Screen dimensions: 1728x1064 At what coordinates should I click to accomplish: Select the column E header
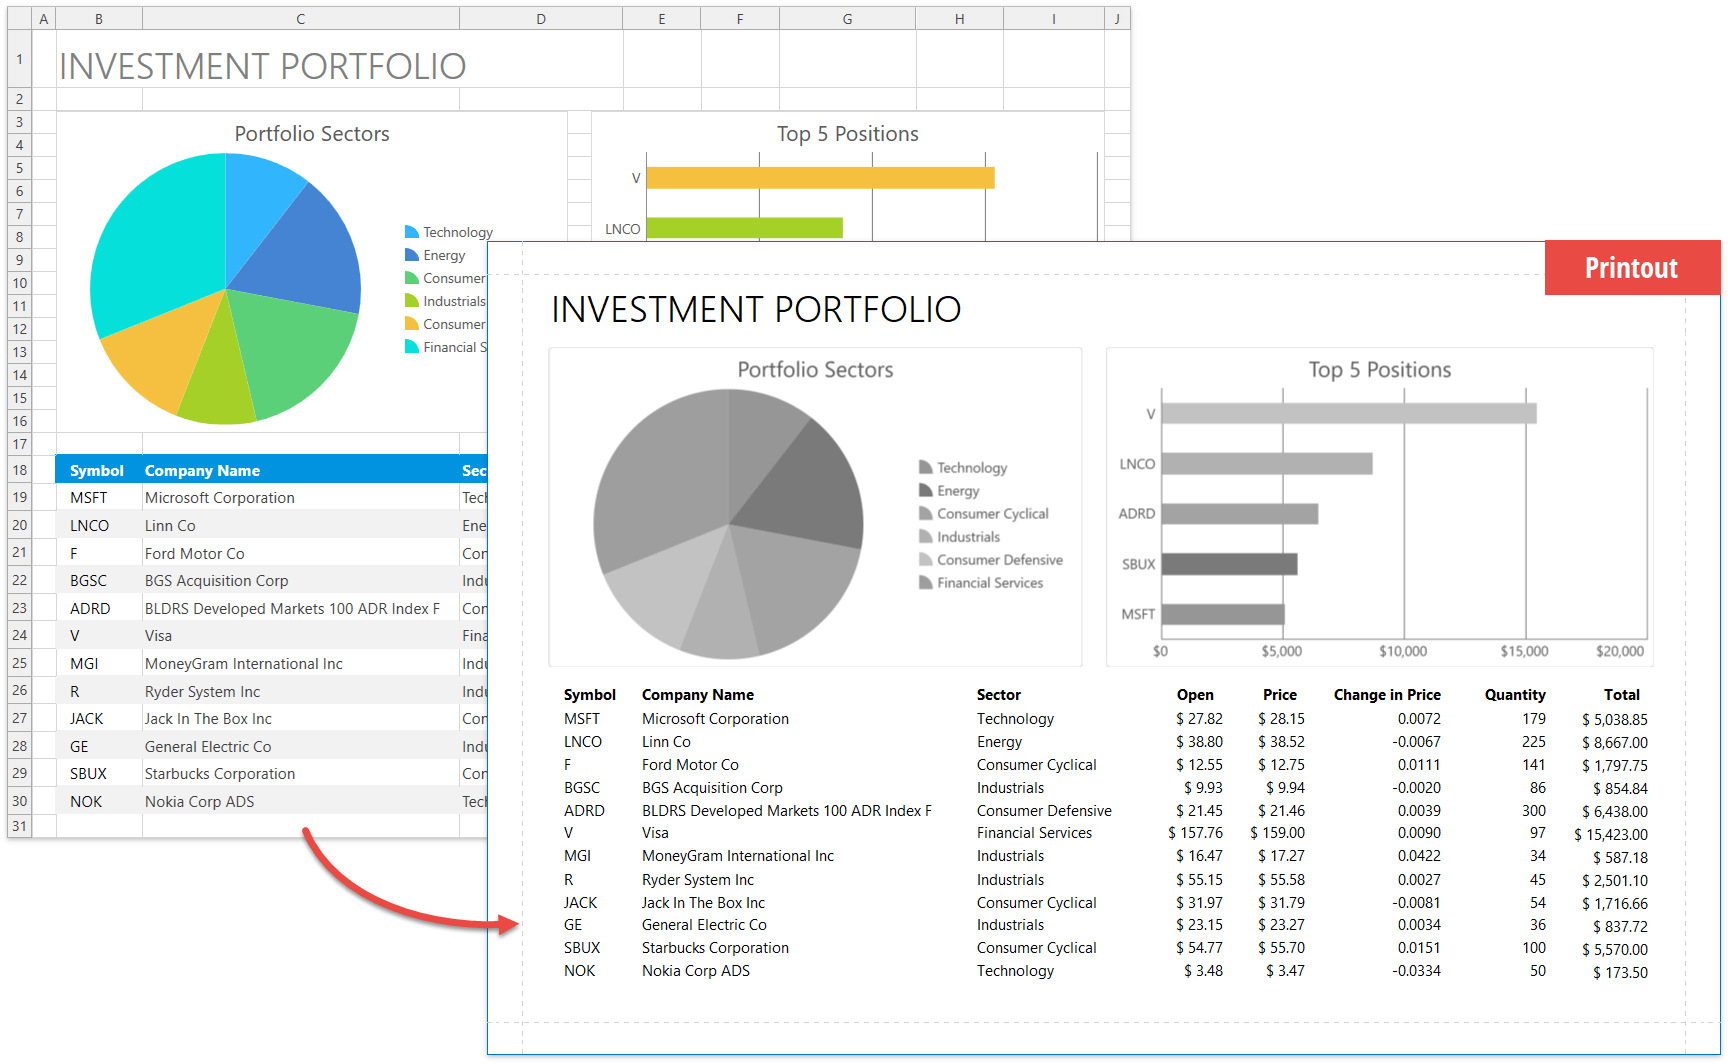(x=661, y=18)
